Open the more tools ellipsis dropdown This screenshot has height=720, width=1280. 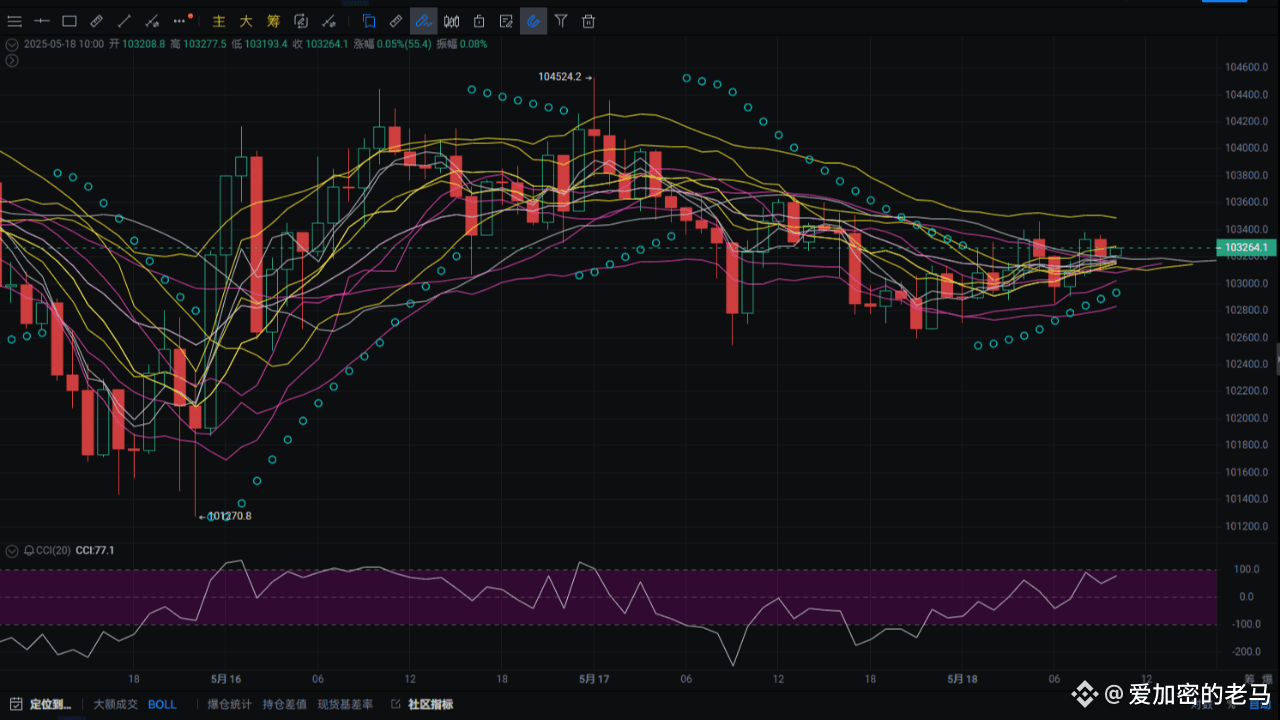(x=180, y=20)
